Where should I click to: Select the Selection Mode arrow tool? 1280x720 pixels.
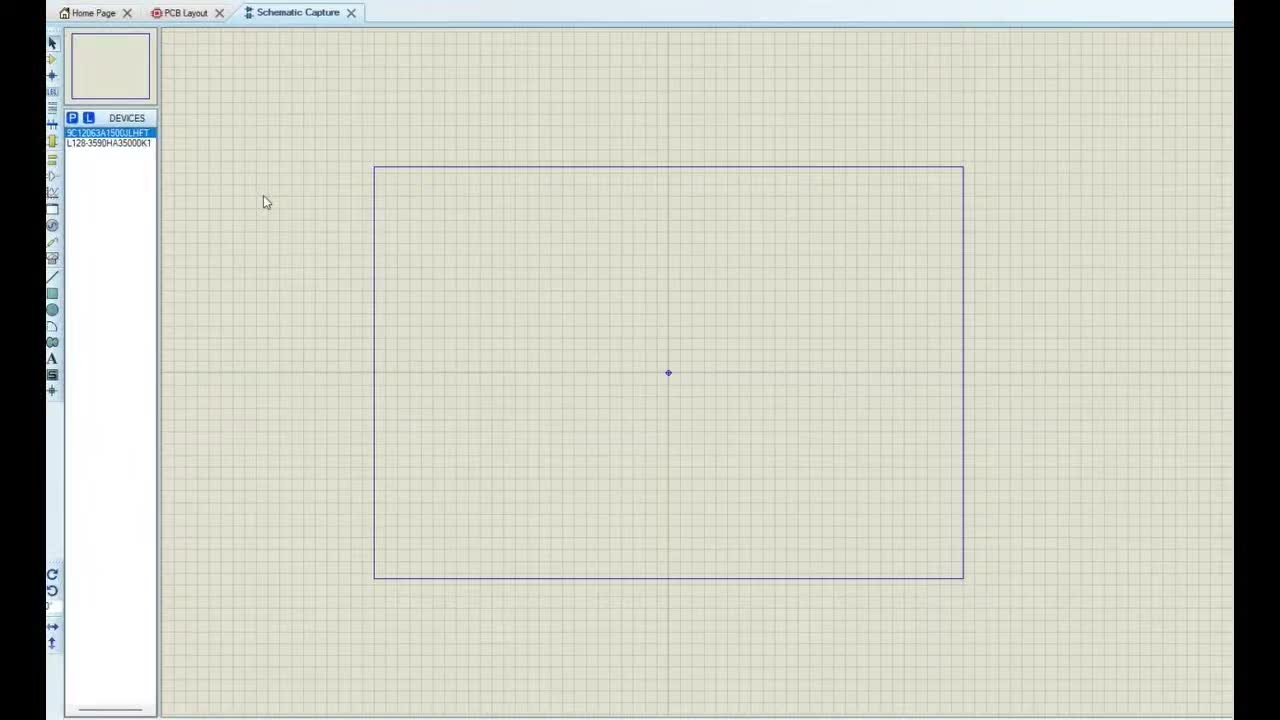pyautogui.click(x=52, y=43)
